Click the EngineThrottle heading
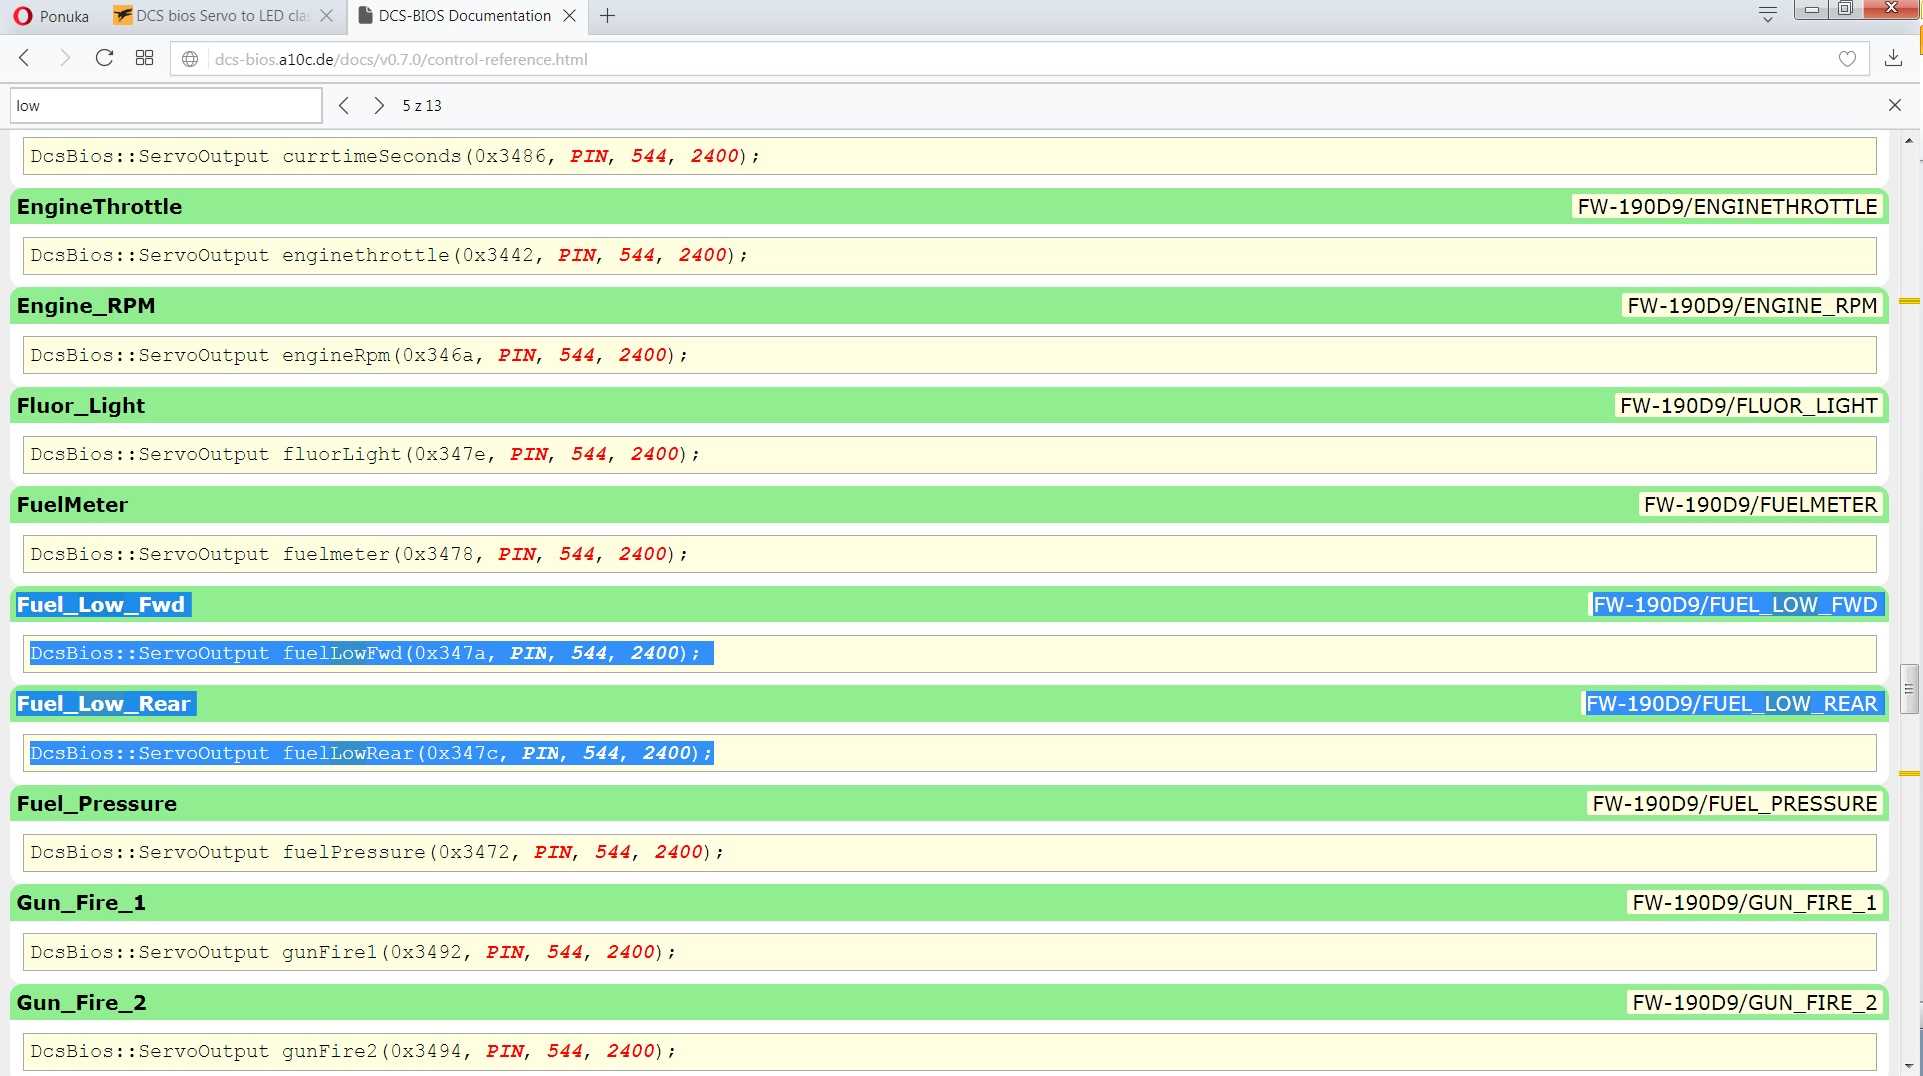 [99, 207]
